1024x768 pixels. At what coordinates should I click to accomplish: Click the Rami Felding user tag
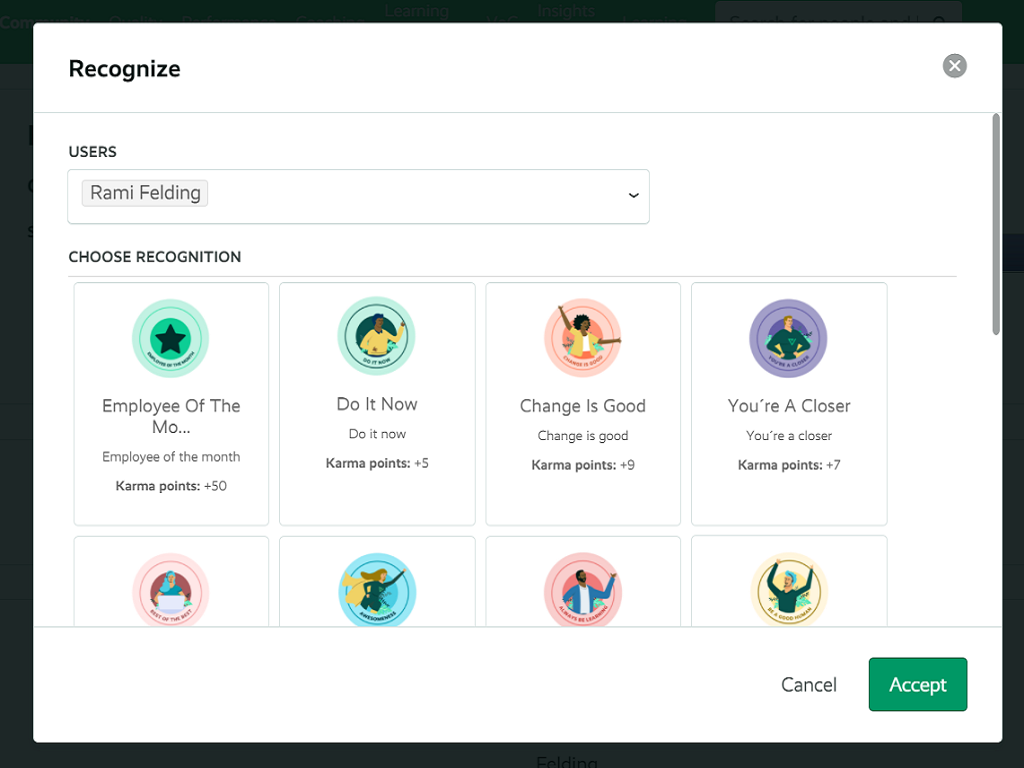pyautogui.click(x=145, y=193)
